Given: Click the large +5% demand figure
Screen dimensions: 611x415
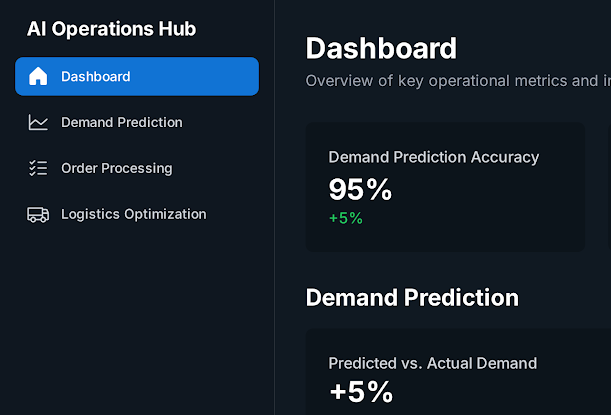Looking at the screenshot, I should click(x=360, y=391).
